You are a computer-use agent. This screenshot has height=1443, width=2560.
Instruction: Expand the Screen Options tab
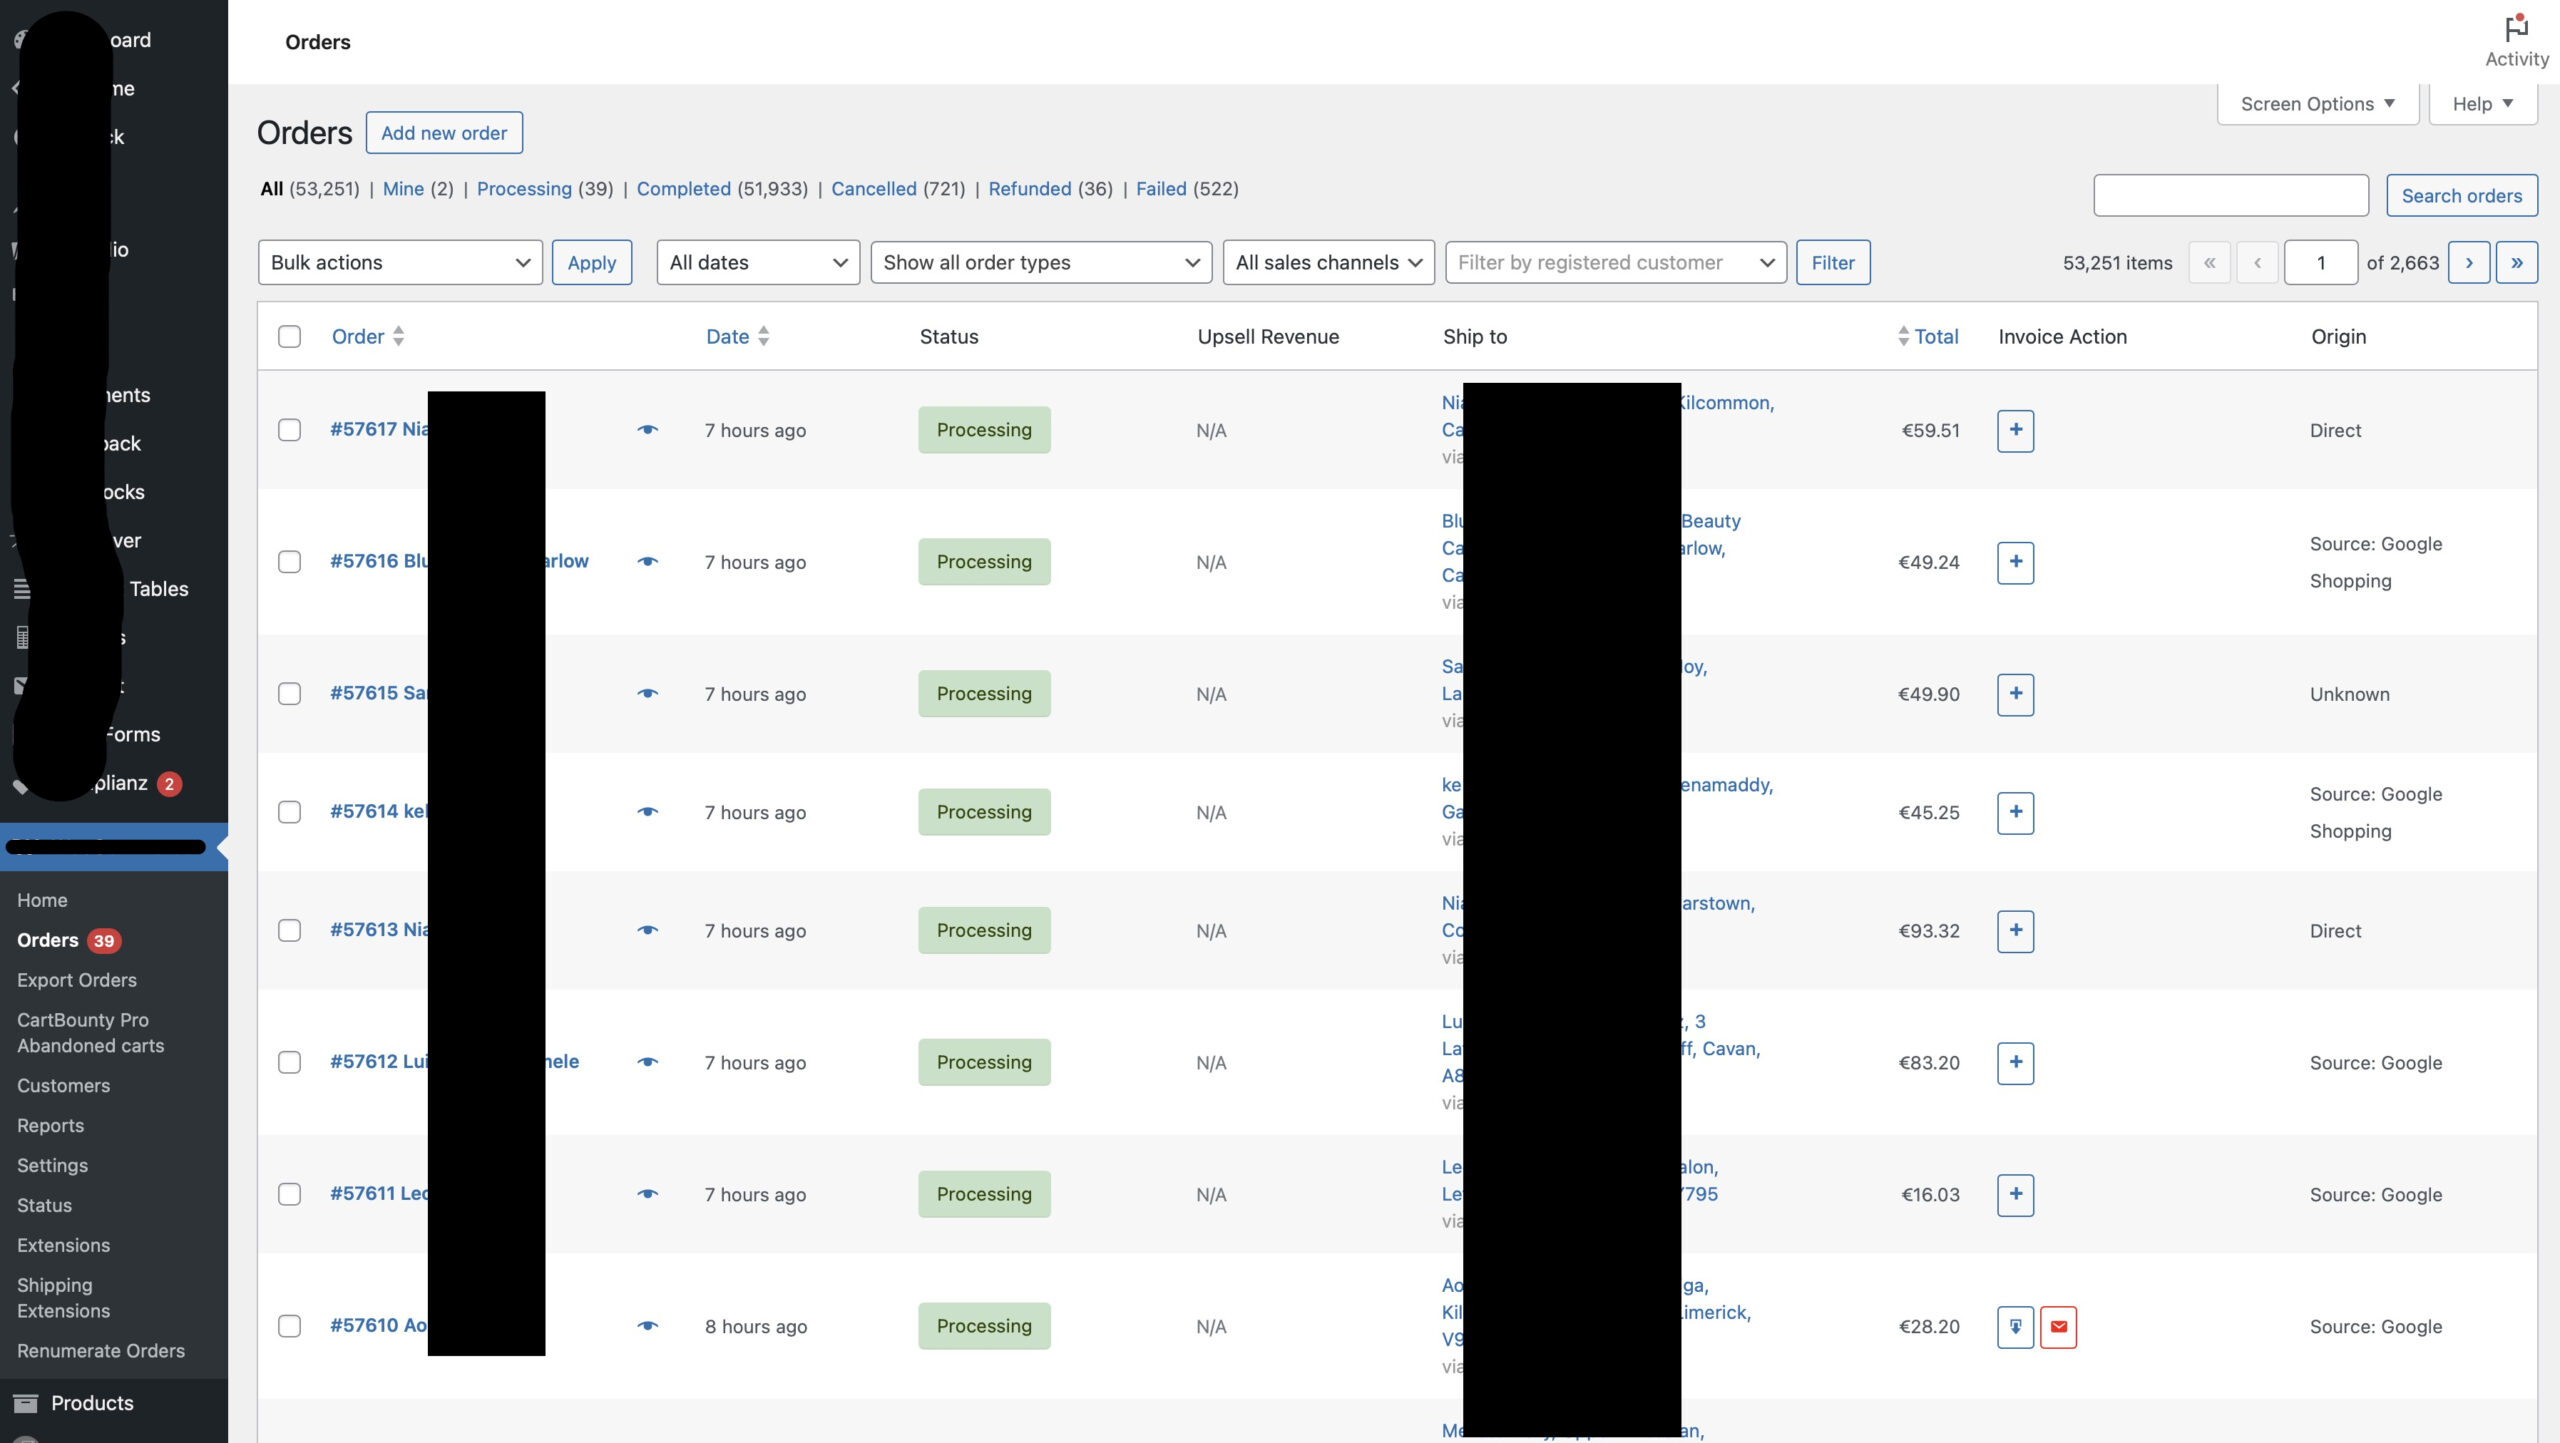[x=2317, y=104]
